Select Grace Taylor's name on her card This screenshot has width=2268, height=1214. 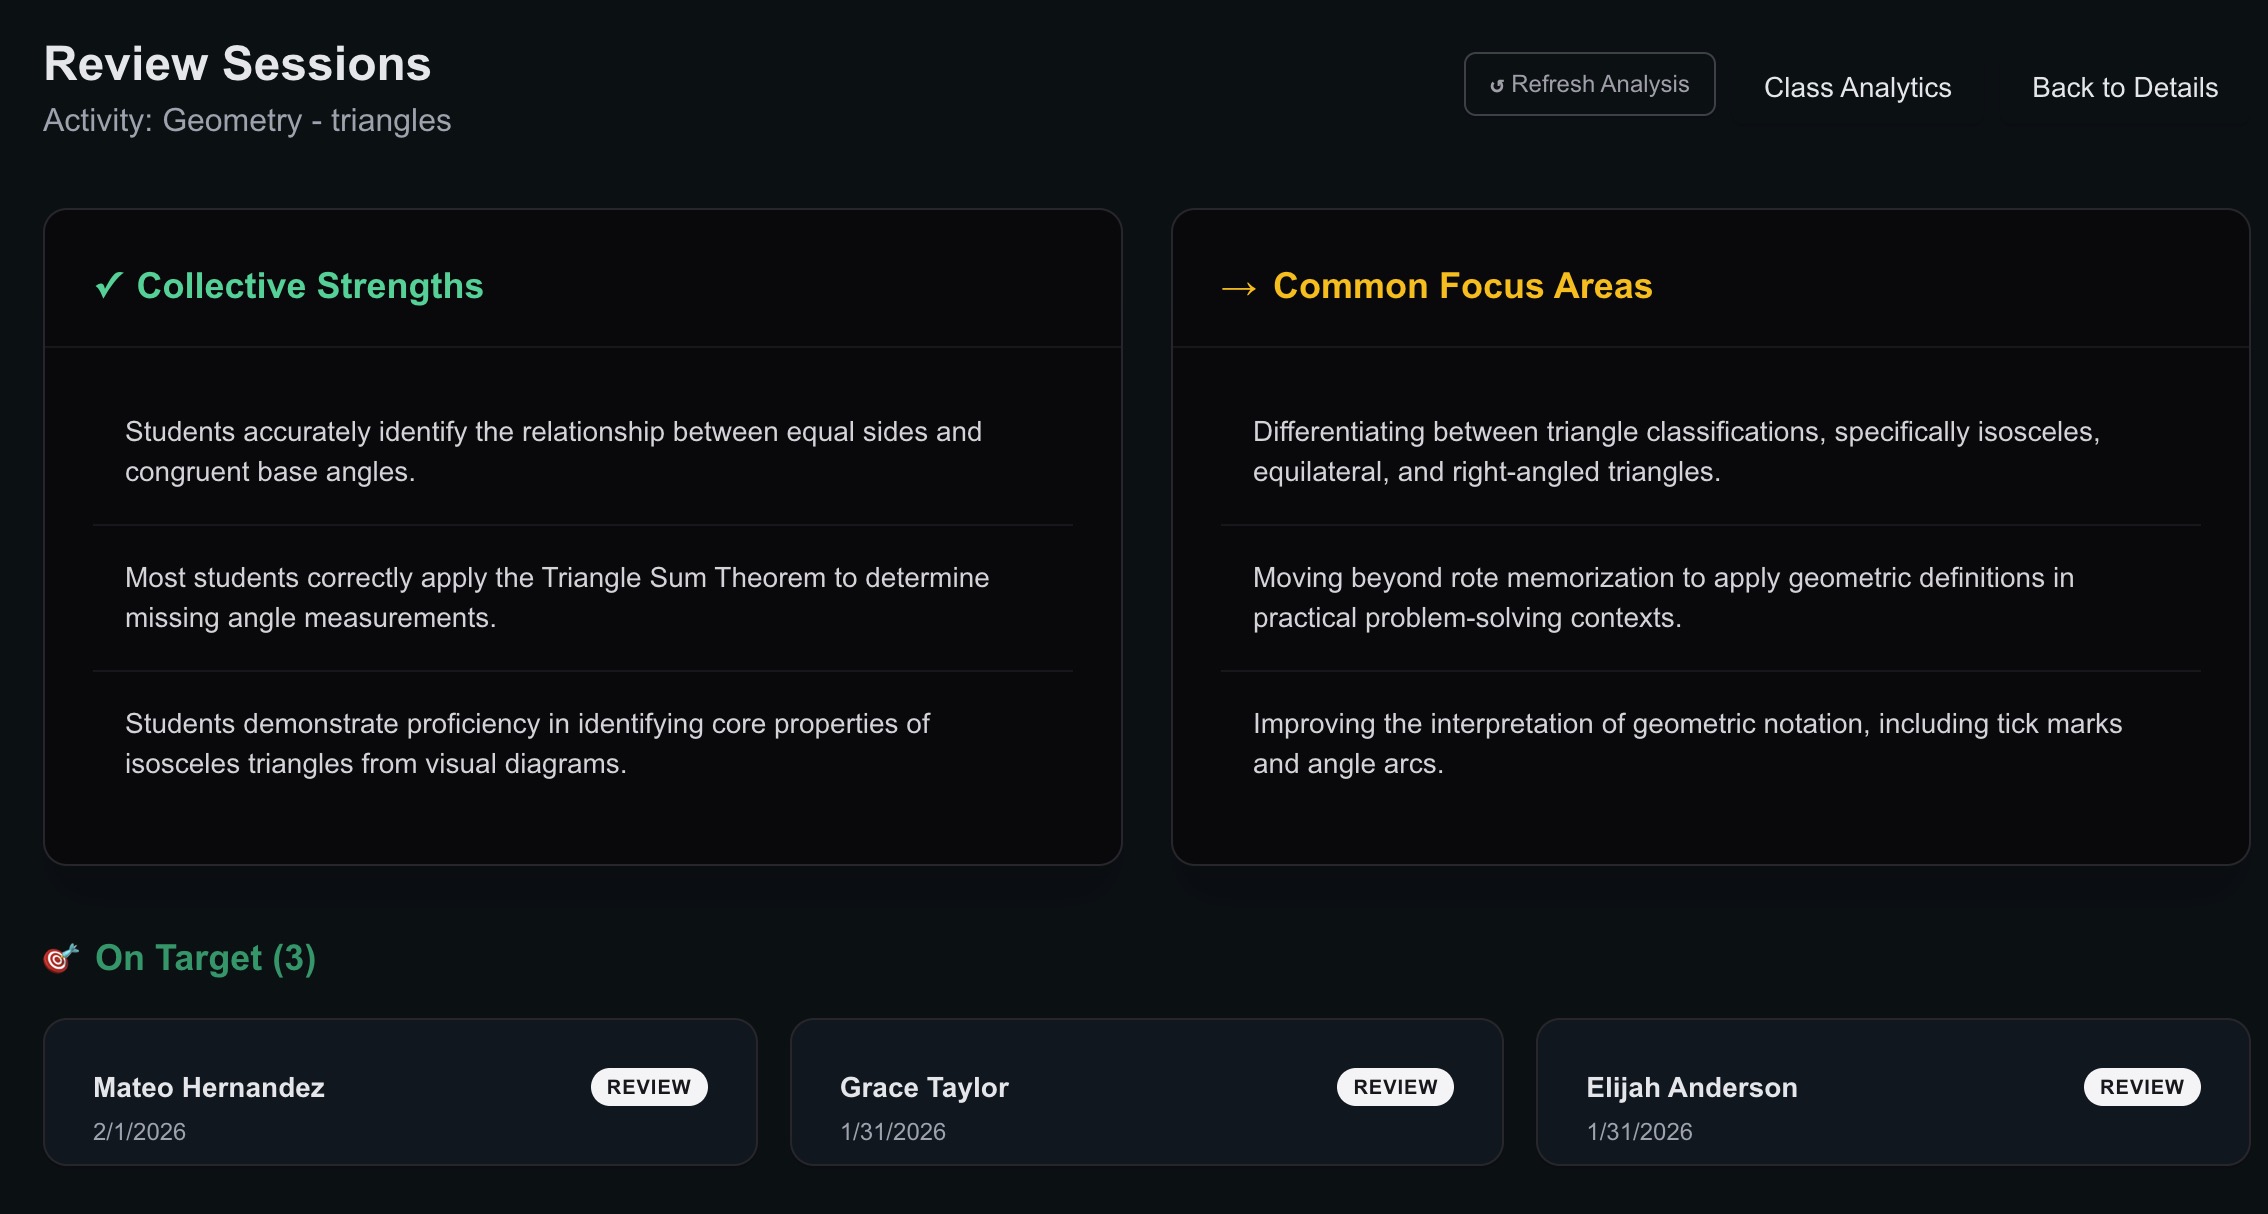tap(924, 1087)
